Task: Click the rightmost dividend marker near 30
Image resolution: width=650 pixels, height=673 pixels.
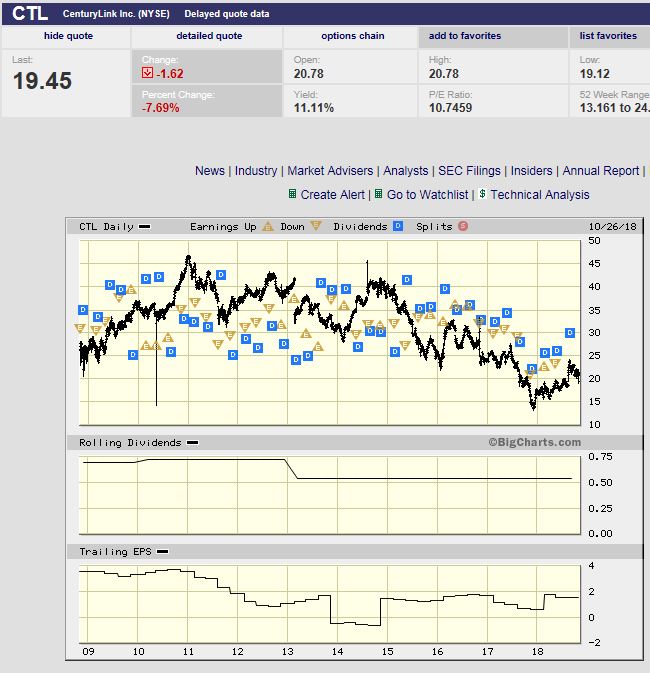Action: click(570, 333)
